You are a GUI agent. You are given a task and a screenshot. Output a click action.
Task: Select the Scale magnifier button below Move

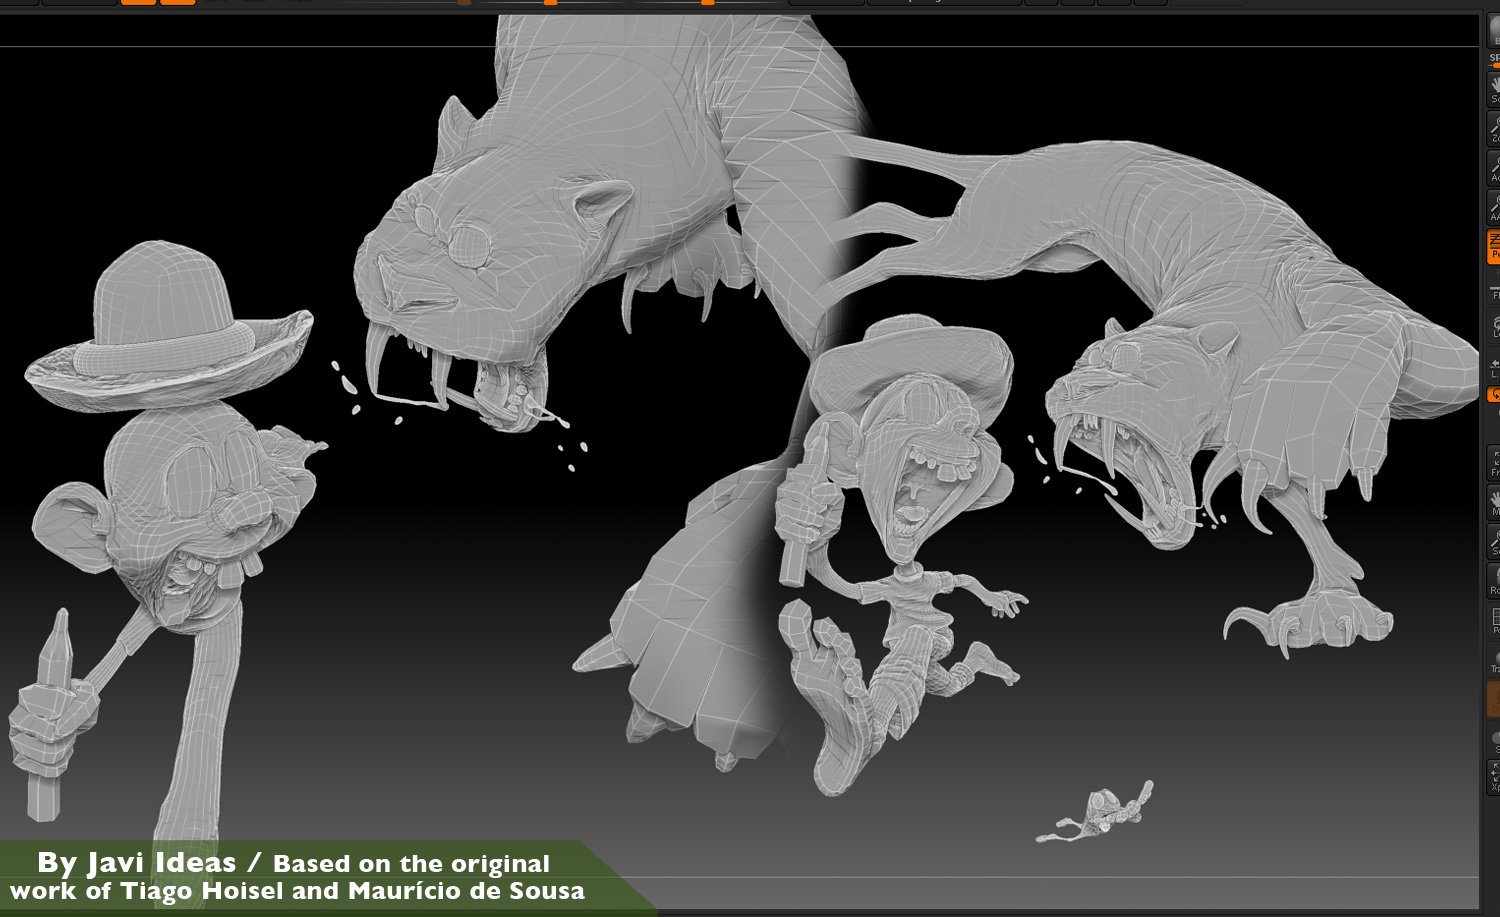coord(1494,541)
